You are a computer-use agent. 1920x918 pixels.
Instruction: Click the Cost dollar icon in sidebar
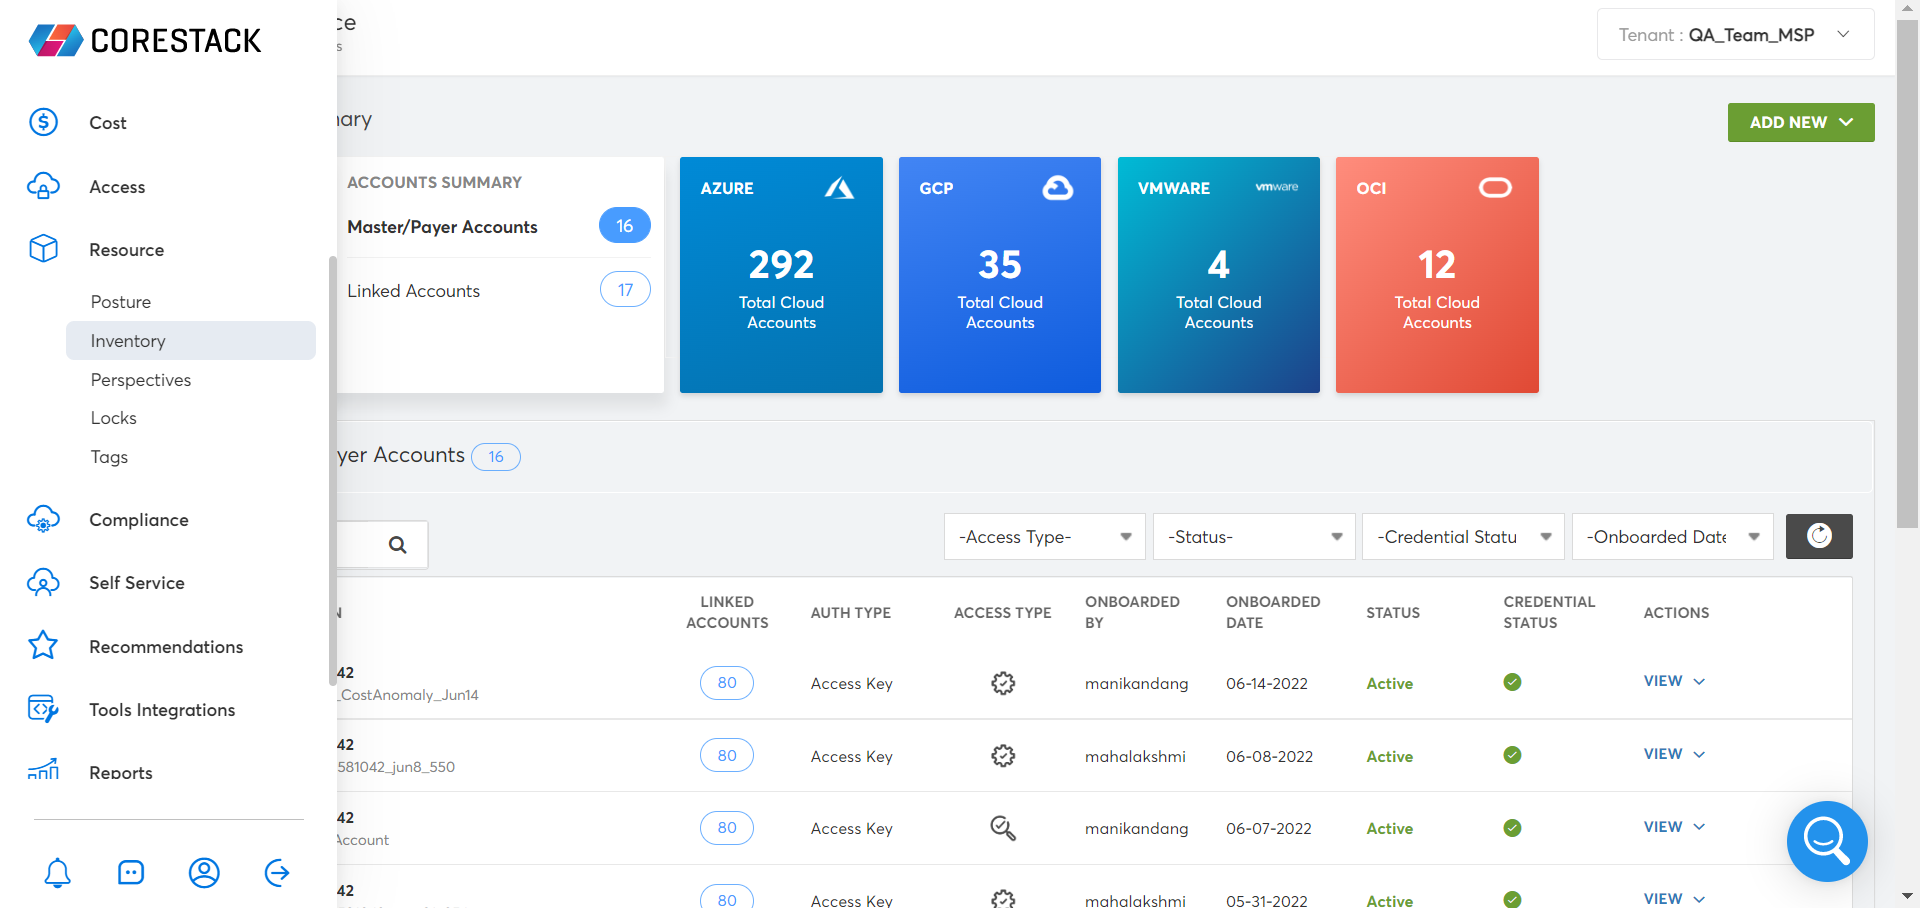(x=44, y=122)
